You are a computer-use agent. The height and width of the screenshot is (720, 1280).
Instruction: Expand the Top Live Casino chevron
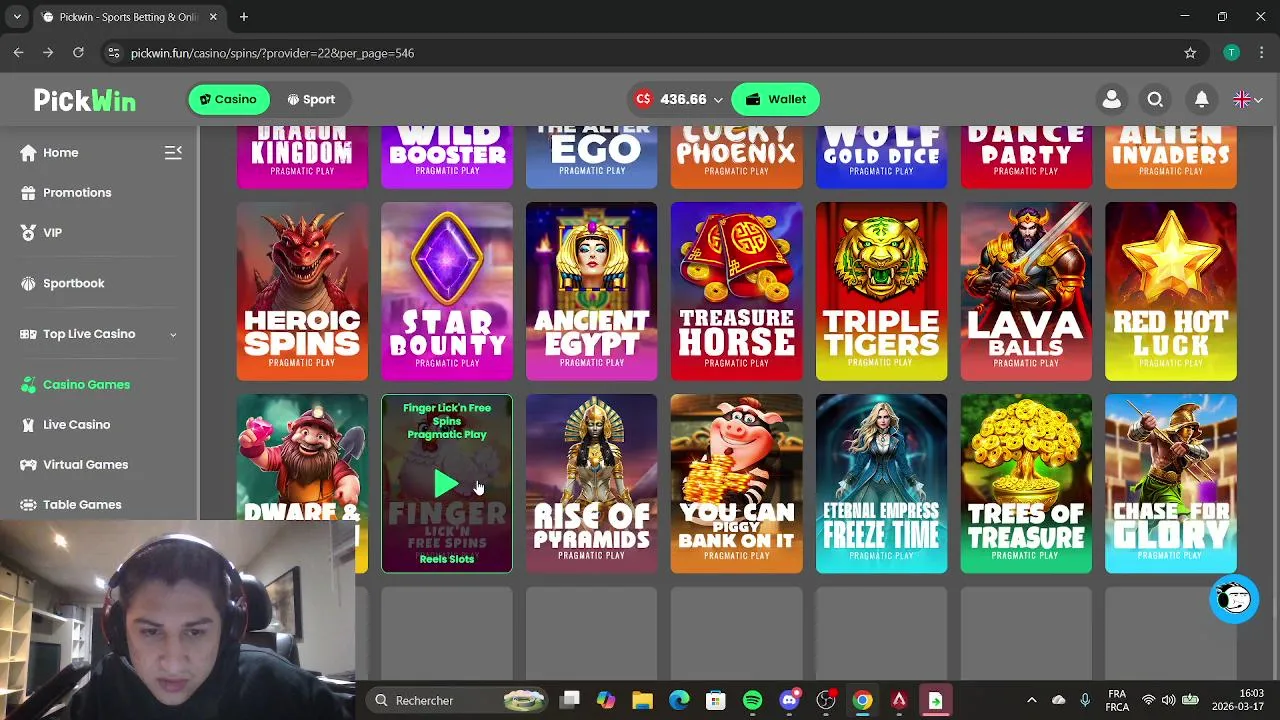click(173, 334)
